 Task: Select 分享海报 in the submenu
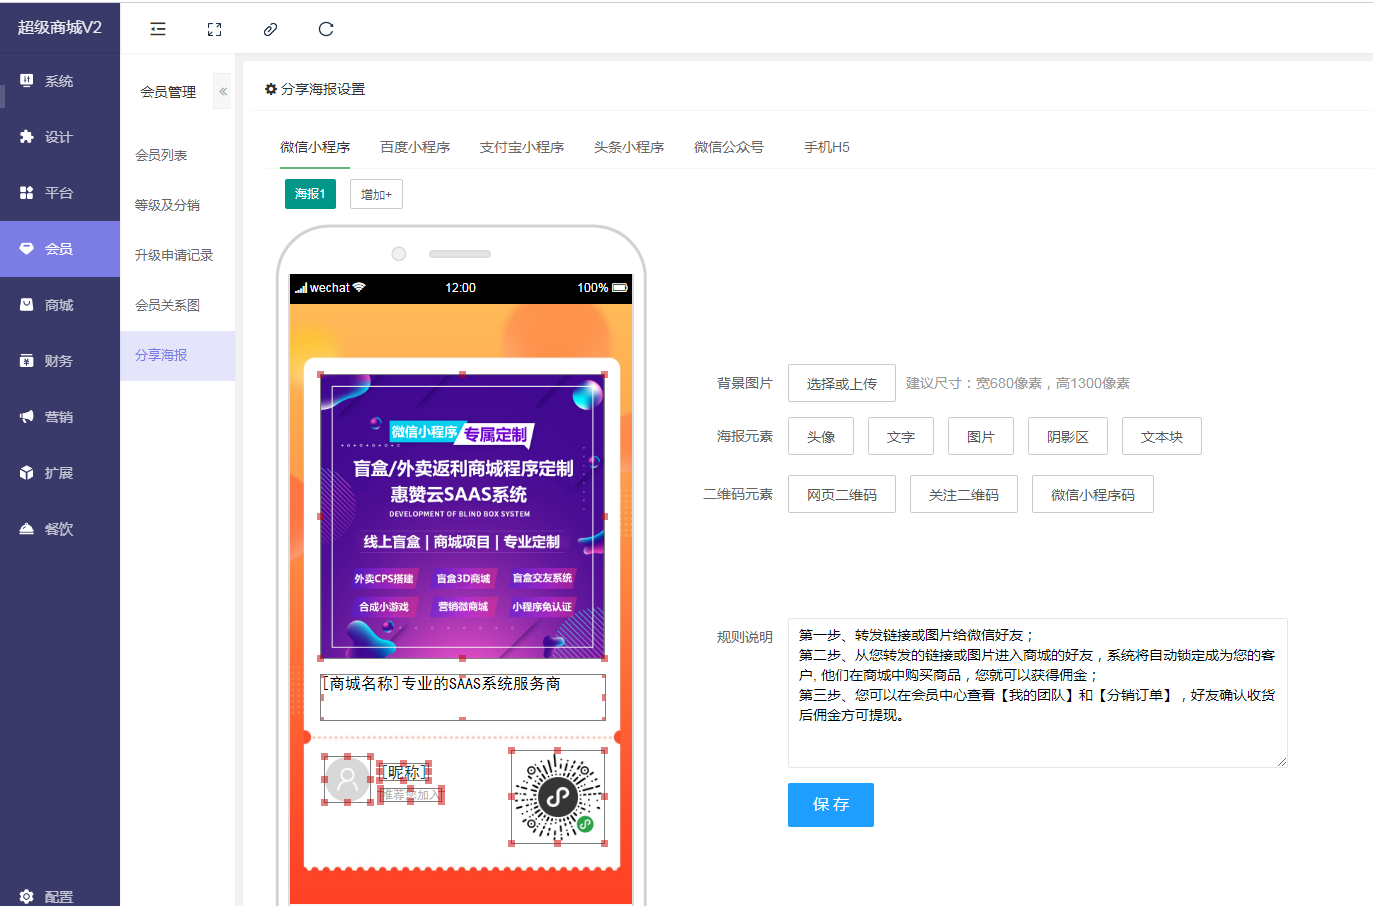177,355
